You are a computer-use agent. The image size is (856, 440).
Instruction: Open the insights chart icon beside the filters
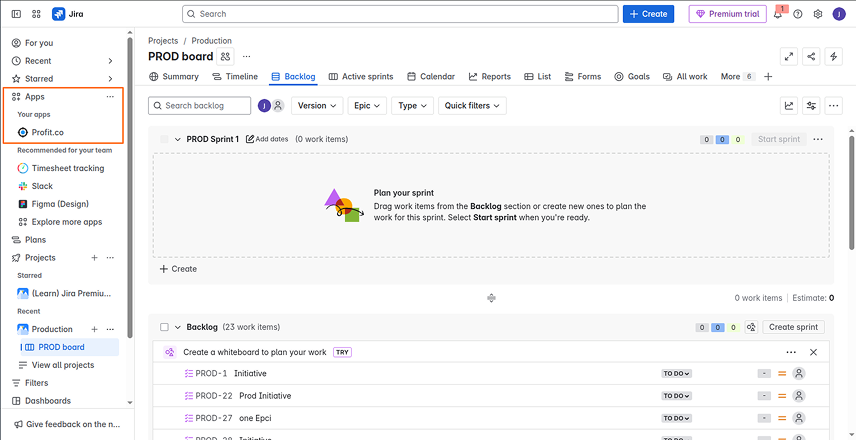tap(789, 106)
